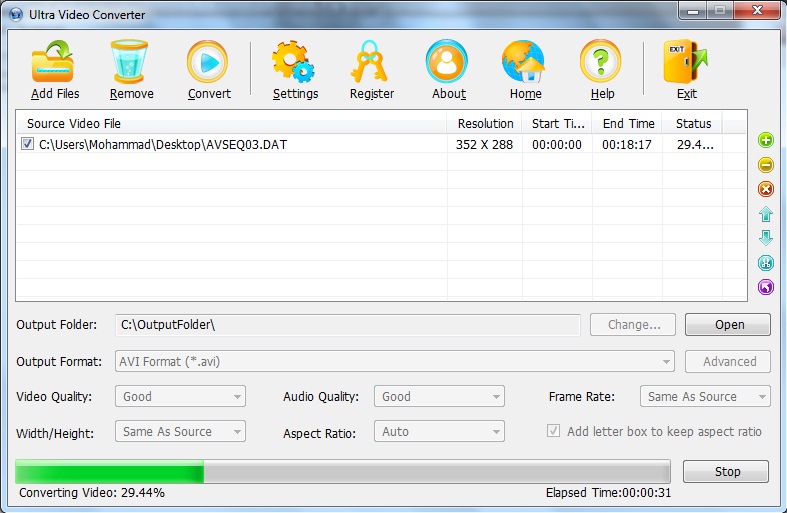Open the Audio Quality dropdown

[x=439, y=396]
